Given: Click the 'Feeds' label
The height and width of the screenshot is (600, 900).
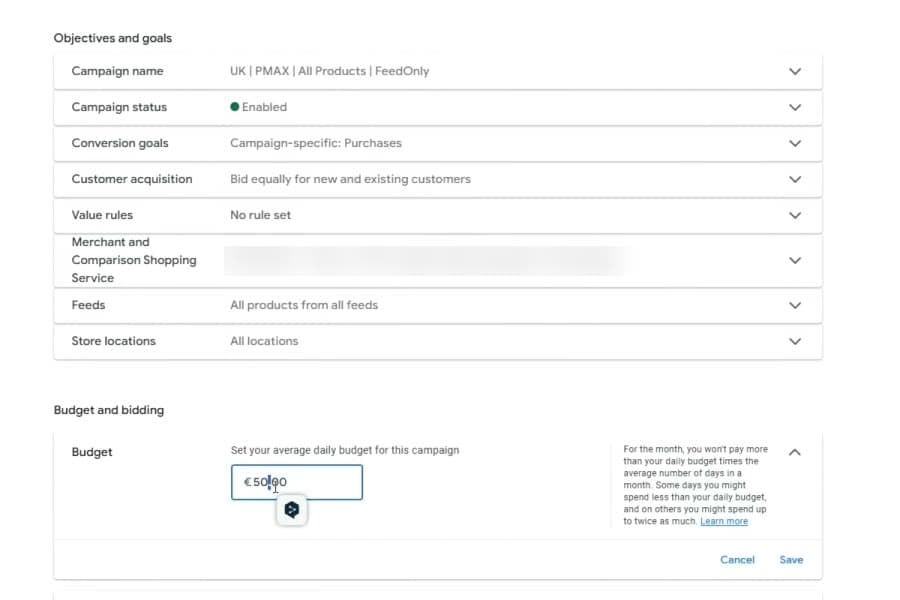Looking at the screenshot, I should pos(88,305).
